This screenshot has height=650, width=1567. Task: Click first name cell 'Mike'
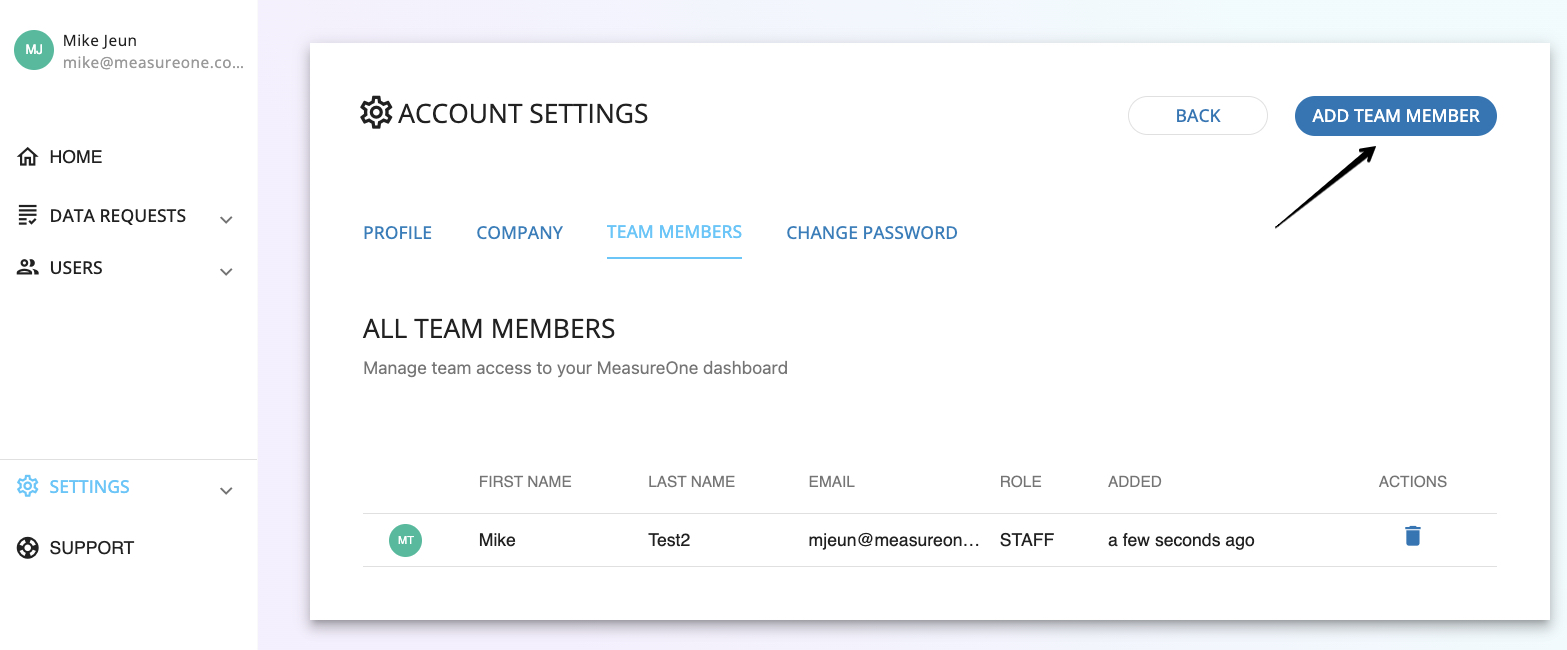coord(497,540)
